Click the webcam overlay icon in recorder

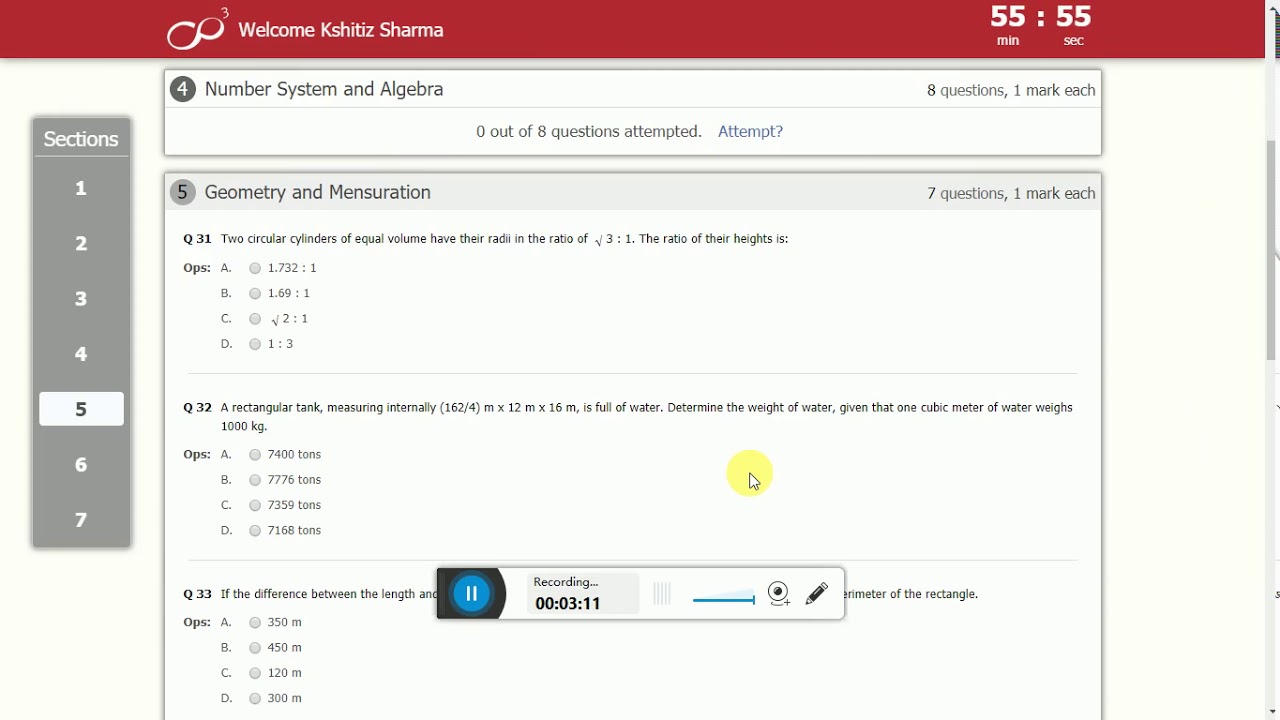tap(779, 594)
